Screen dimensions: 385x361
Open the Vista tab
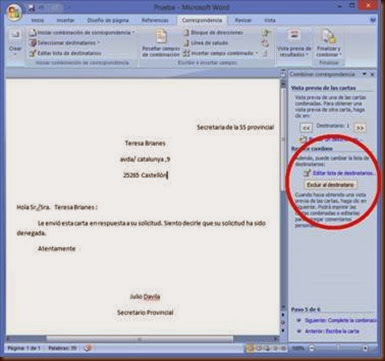270,20
